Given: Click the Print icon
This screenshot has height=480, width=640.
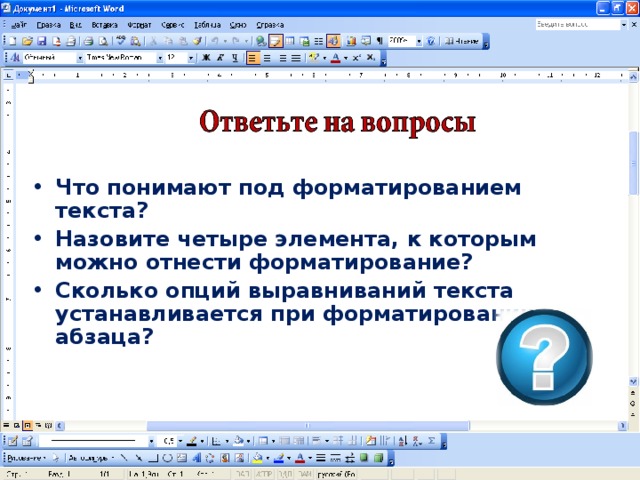Looking at the screenshot, I should click(x=88, y=41).
